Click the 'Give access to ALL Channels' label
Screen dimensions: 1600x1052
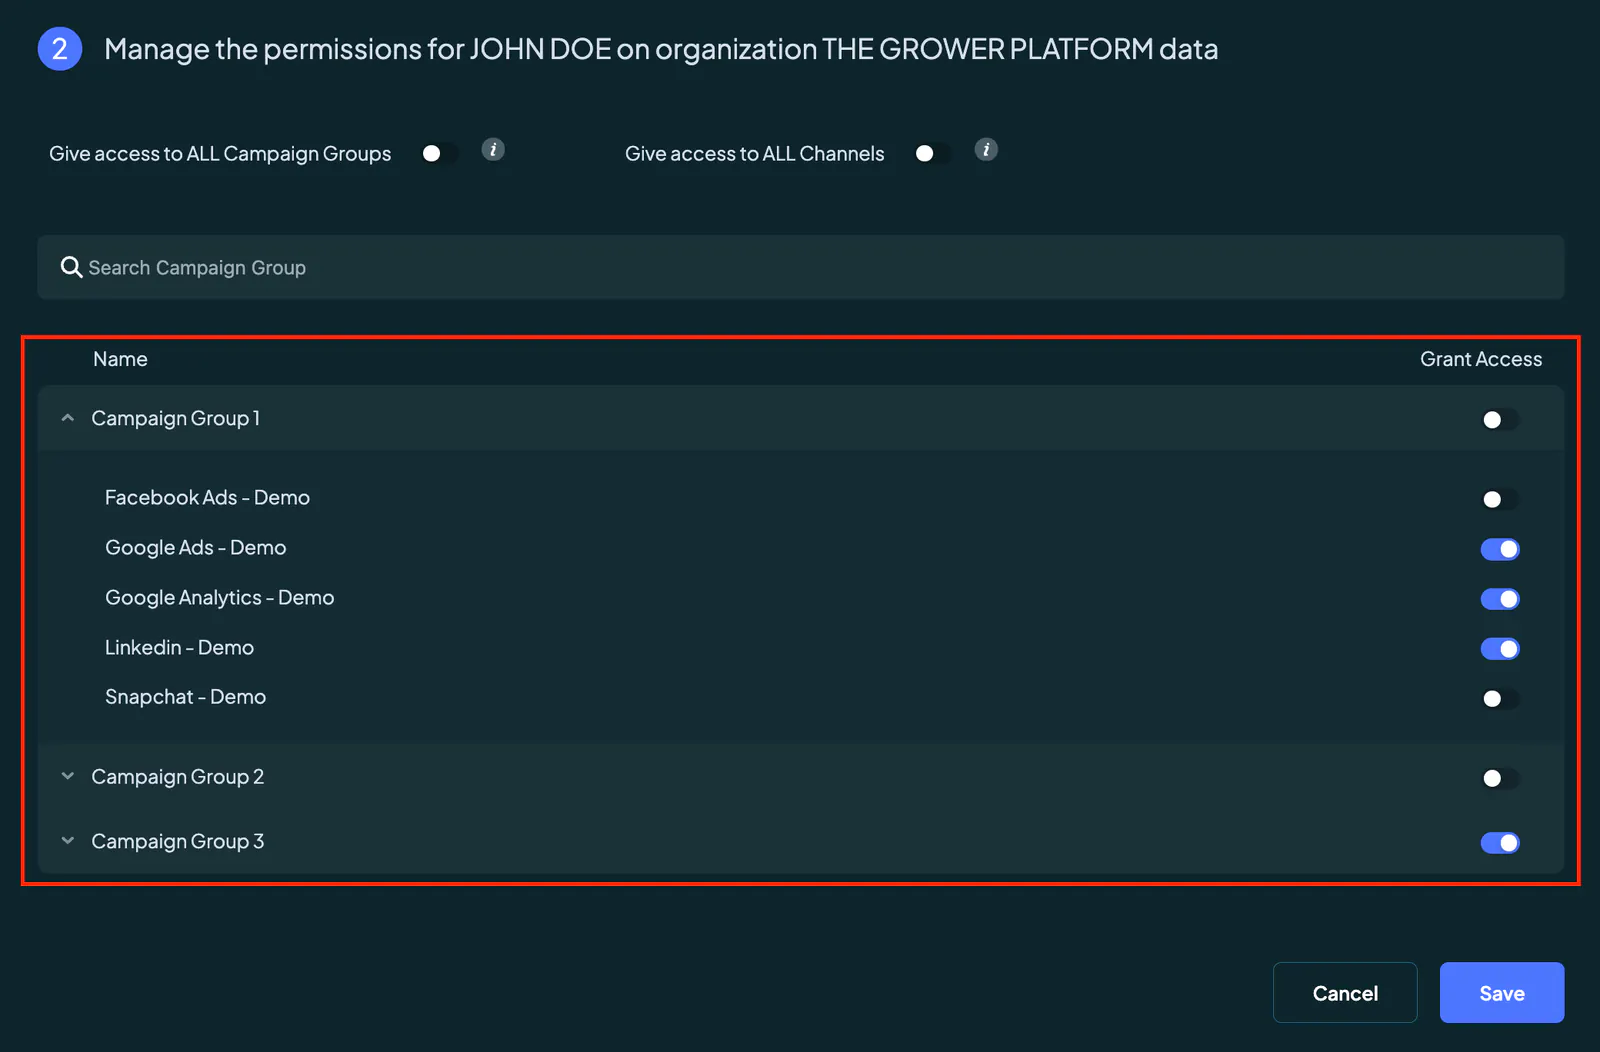[755, 154]
